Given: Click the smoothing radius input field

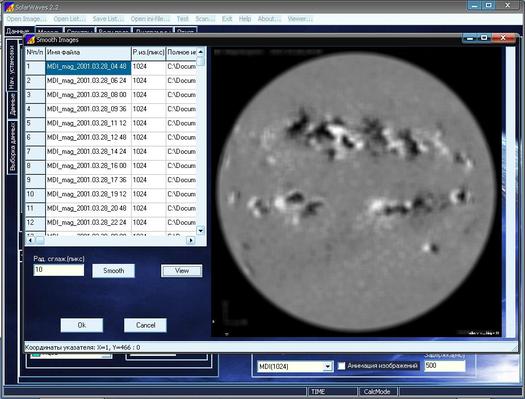Looking at the screenshot, I should click(x=59, y=270).
